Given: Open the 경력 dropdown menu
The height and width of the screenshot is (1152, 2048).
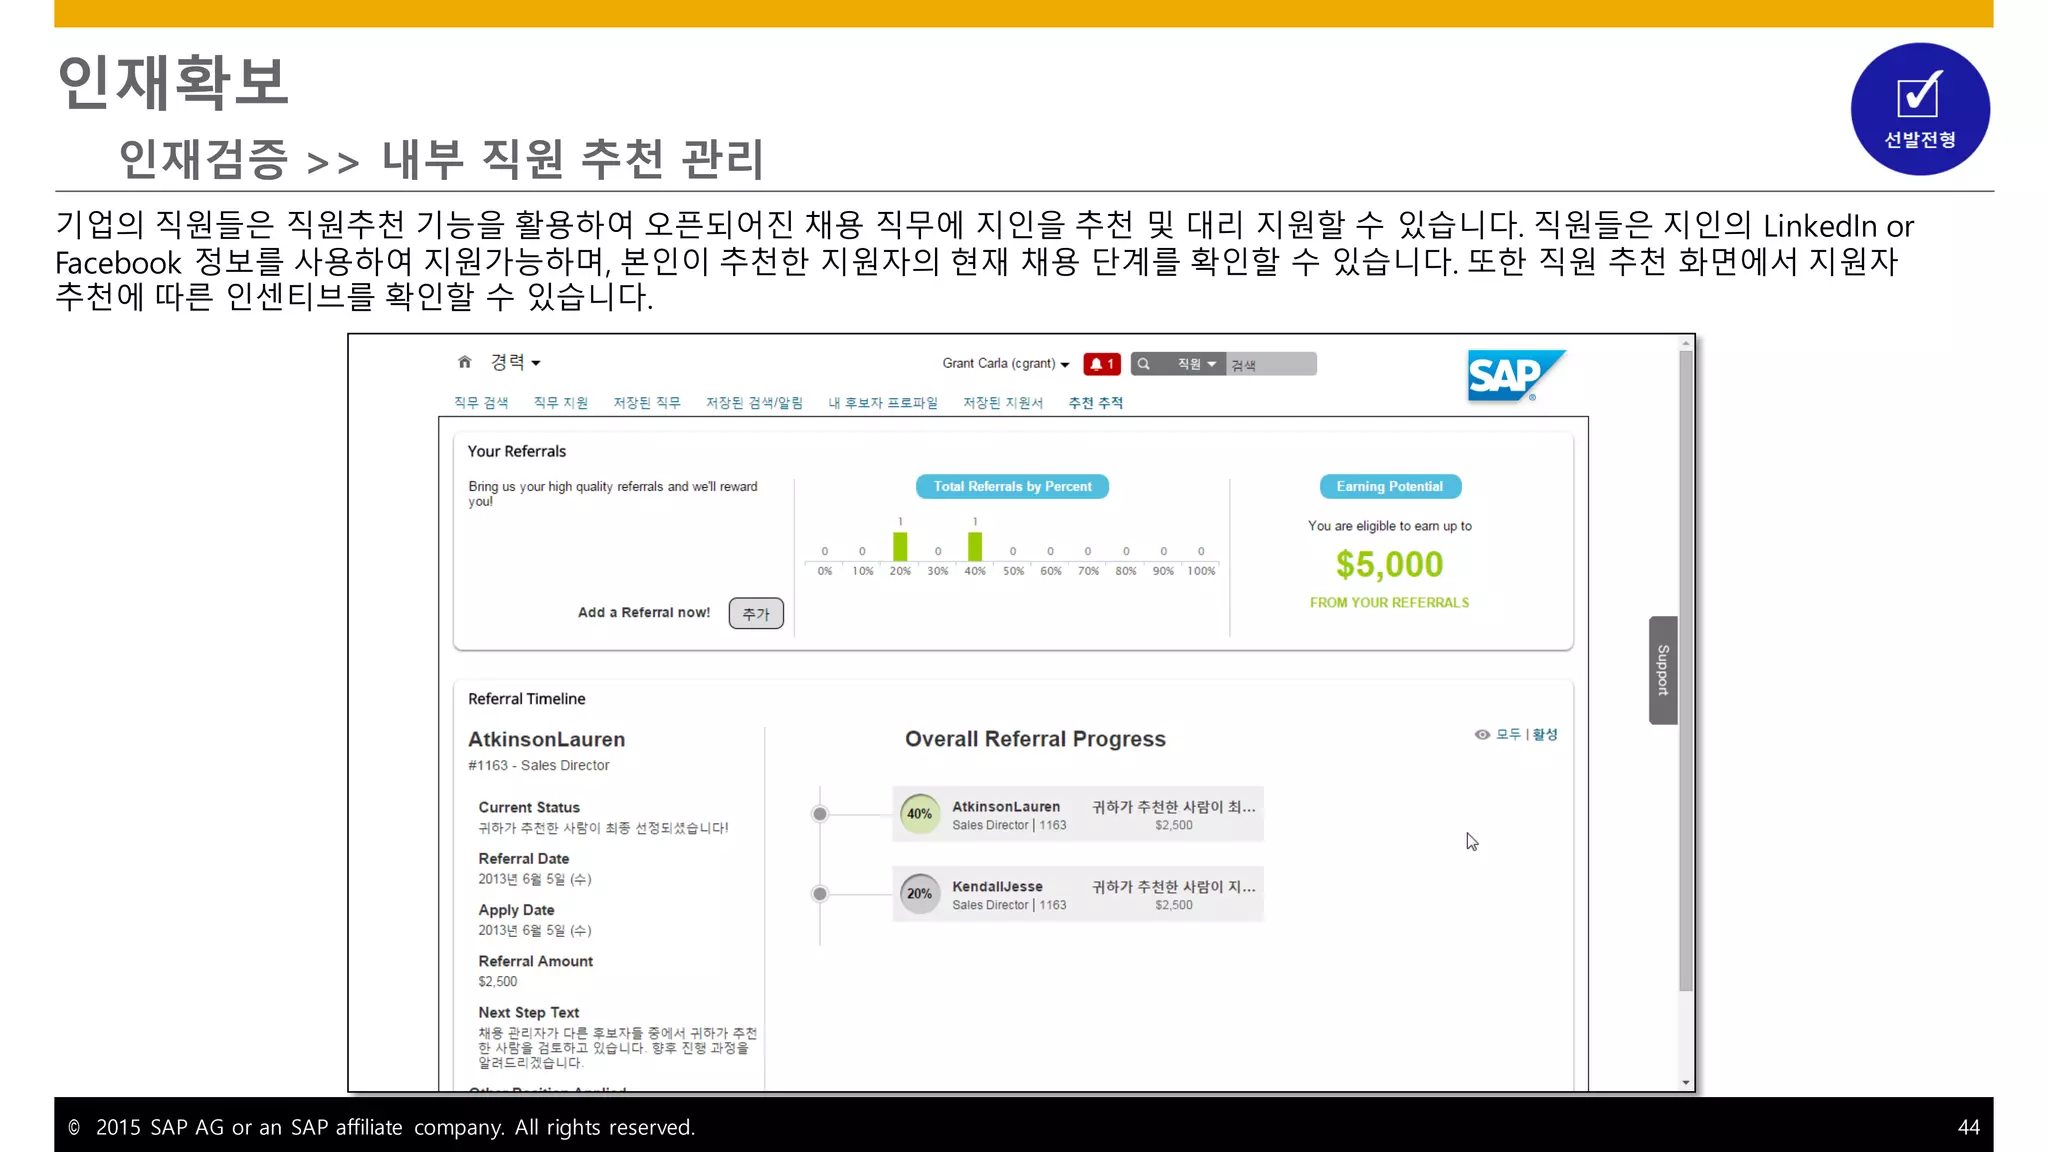Looking at the screenshot, I should point(515,362).
